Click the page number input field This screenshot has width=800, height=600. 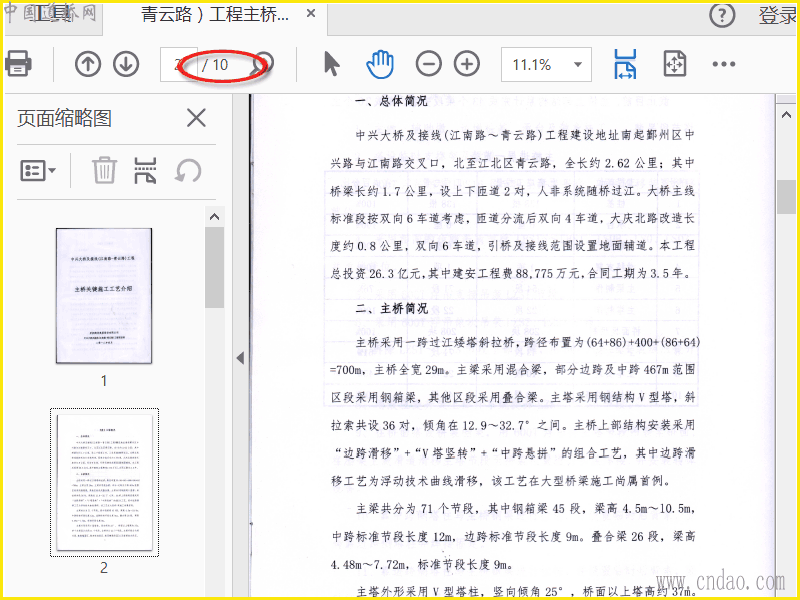(179, 65)
